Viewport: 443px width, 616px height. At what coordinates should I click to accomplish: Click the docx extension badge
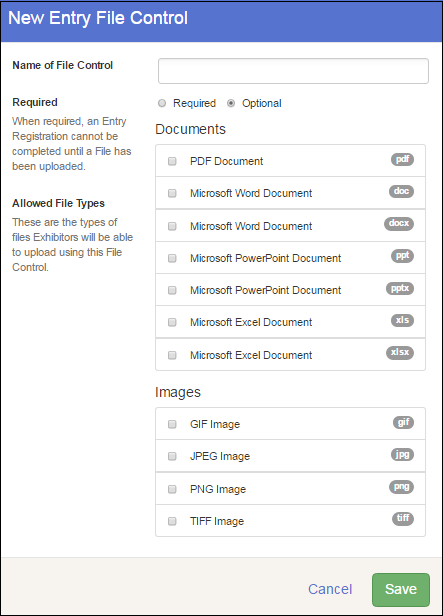click(399, 224)
